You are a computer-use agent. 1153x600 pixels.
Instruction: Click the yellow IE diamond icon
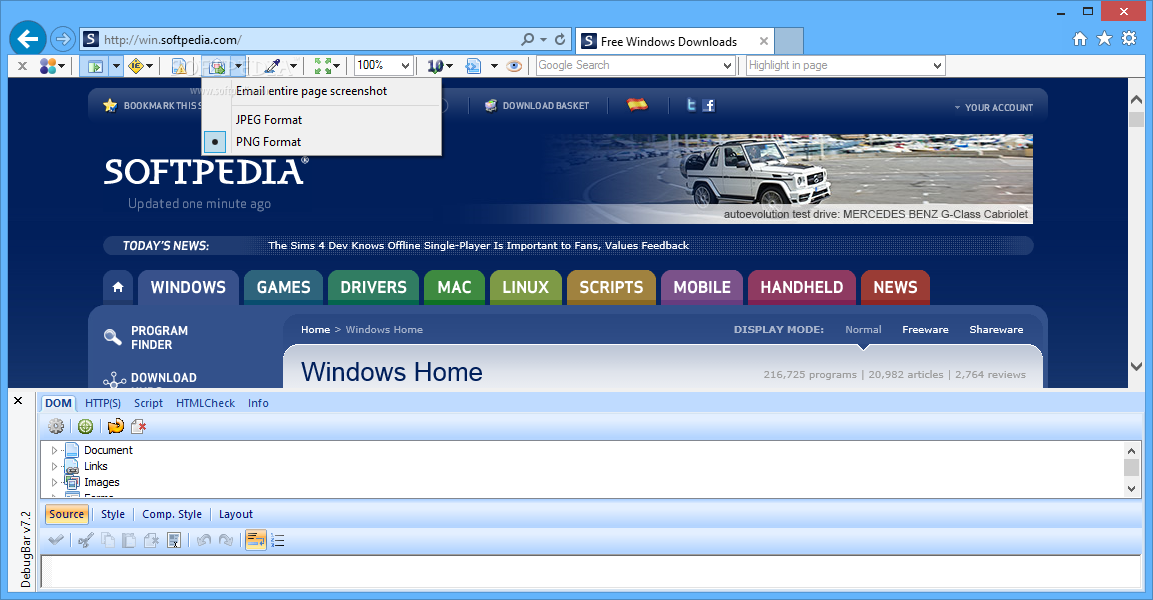click(x=135, y=66)
